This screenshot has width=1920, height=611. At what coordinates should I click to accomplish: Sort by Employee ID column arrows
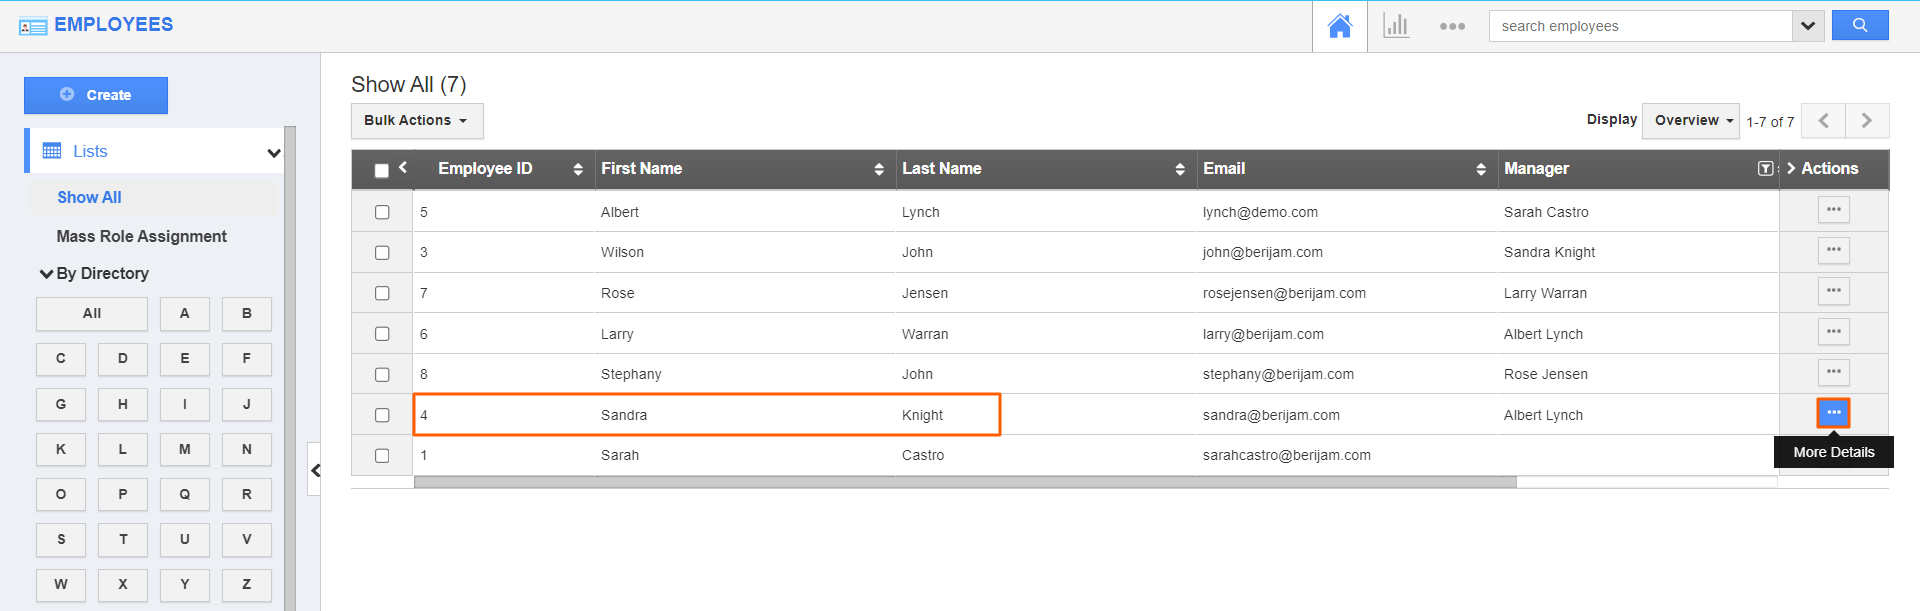tap(577, 169)
